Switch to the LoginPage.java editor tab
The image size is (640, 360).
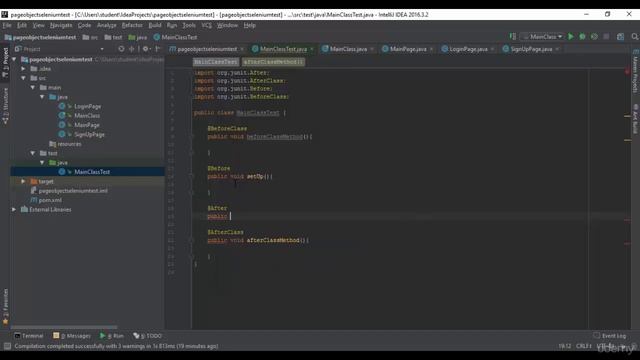(x=468, y=49)
